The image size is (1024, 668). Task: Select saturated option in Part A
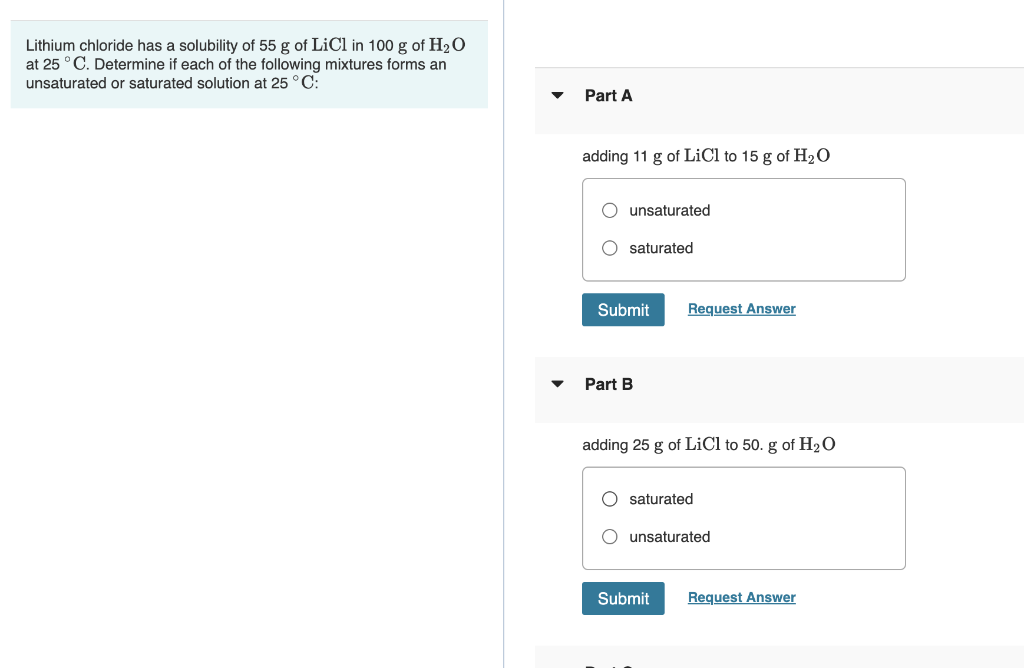(x=609, y=247)
